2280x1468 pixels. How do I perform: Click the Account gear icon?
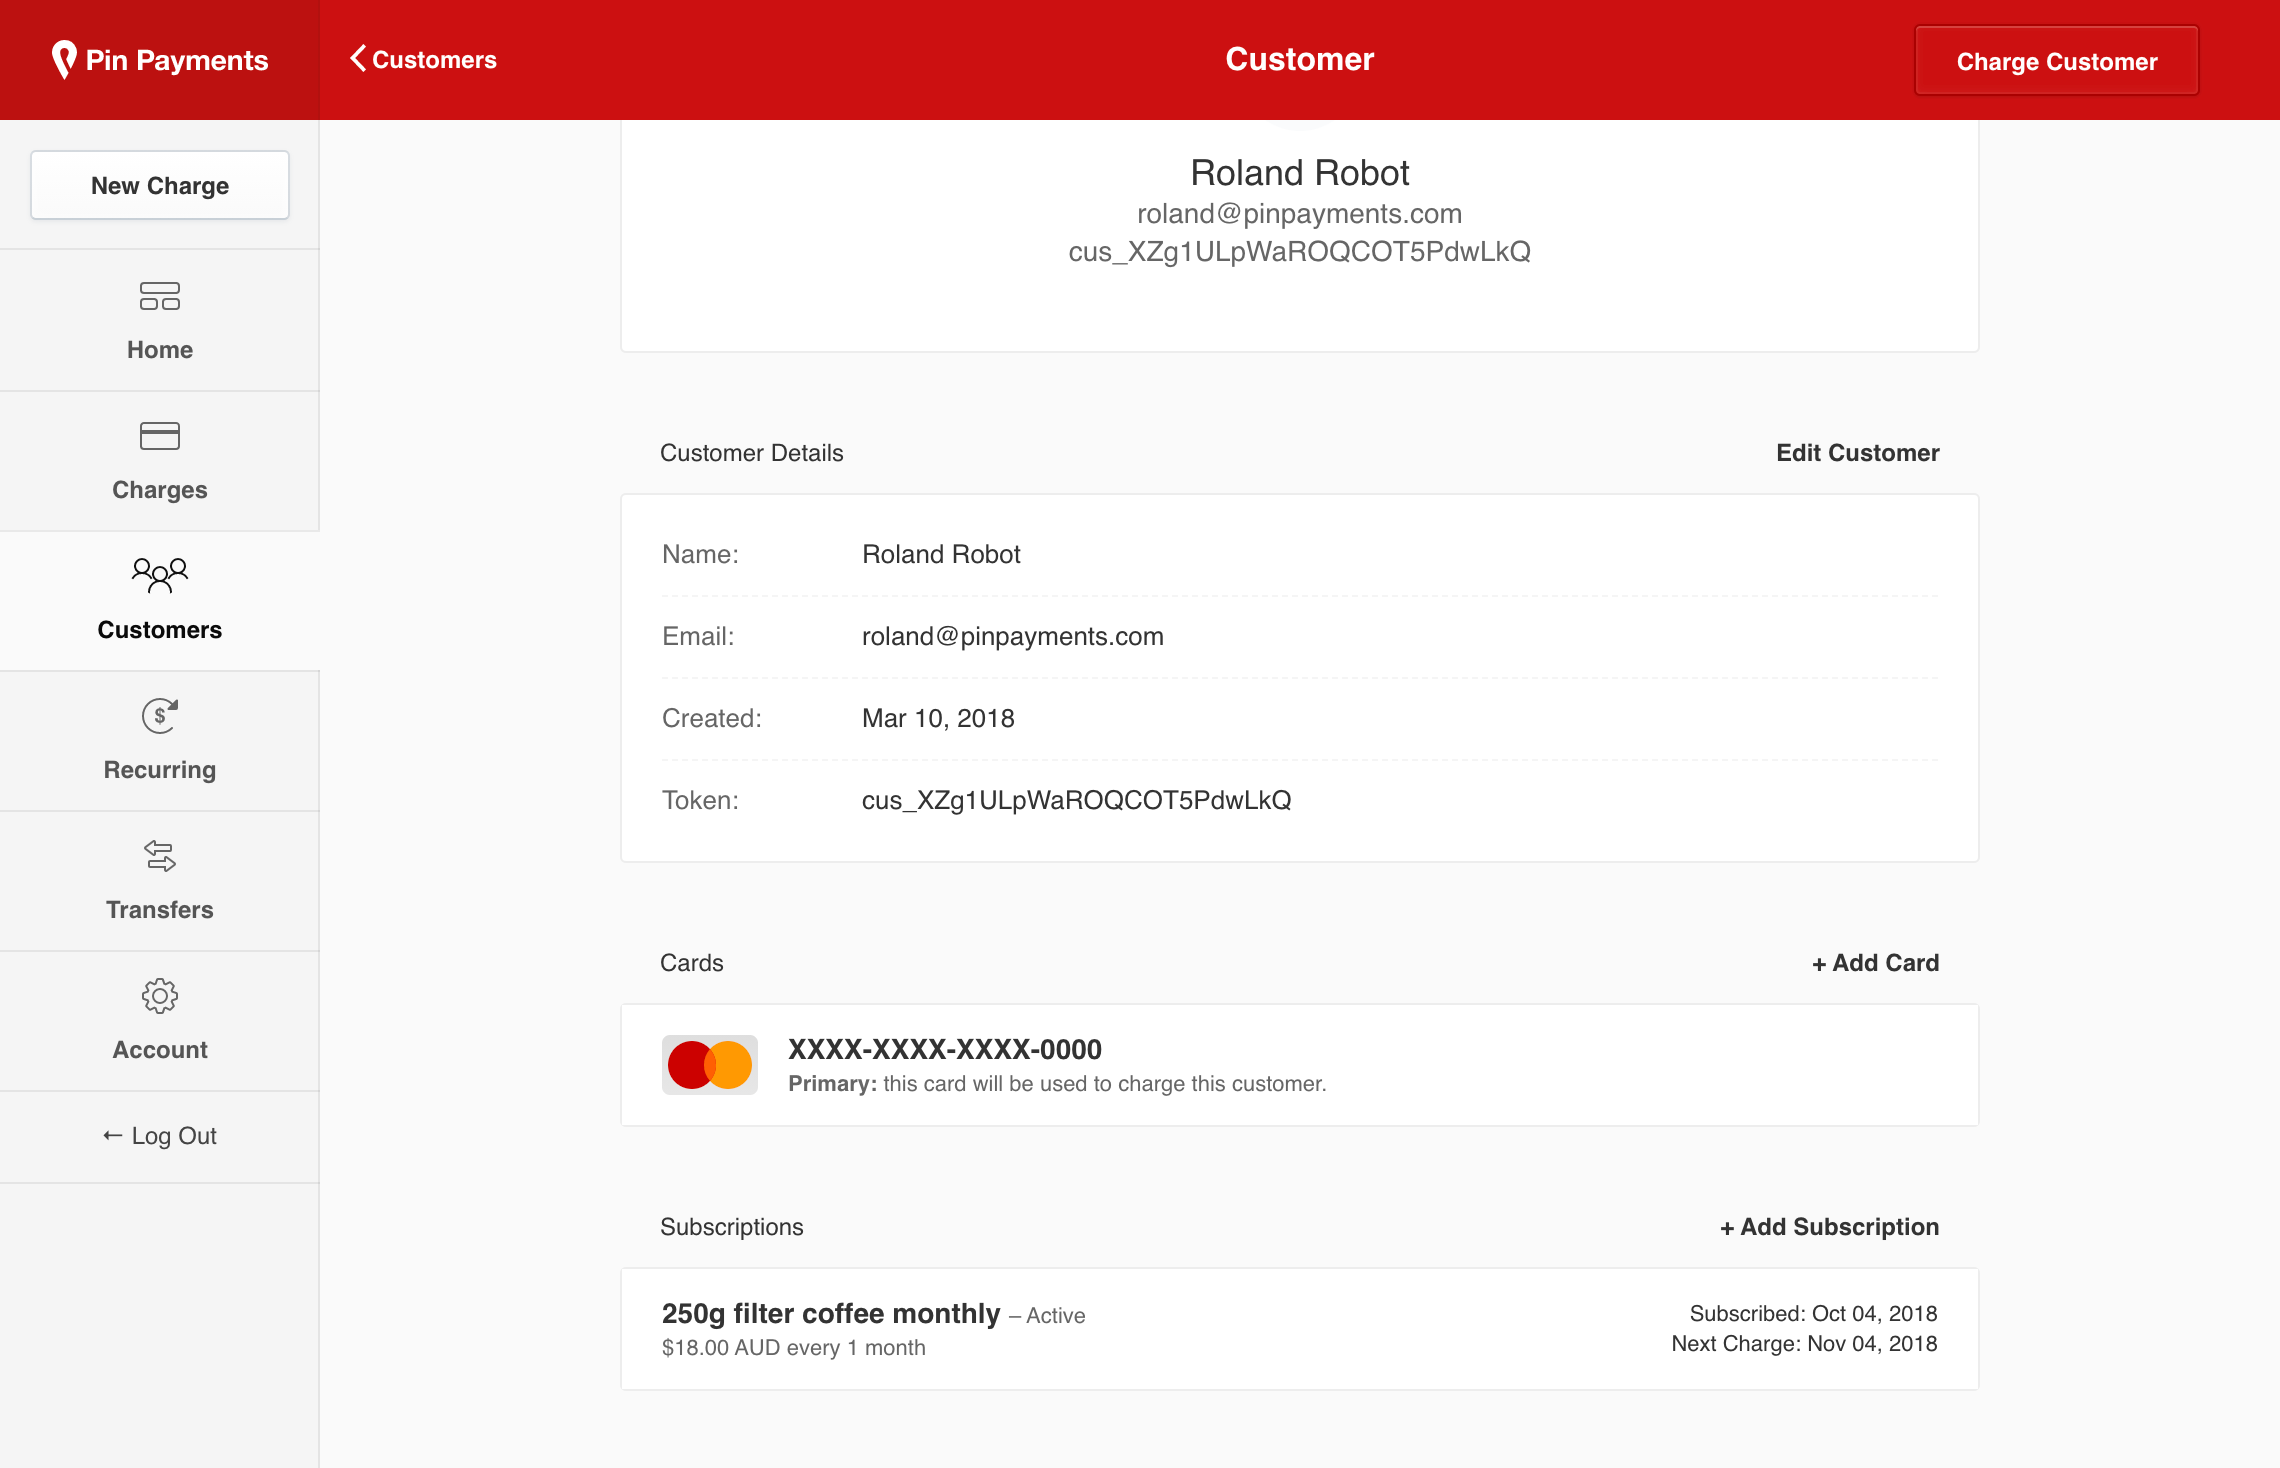click(x=160, y=996)
